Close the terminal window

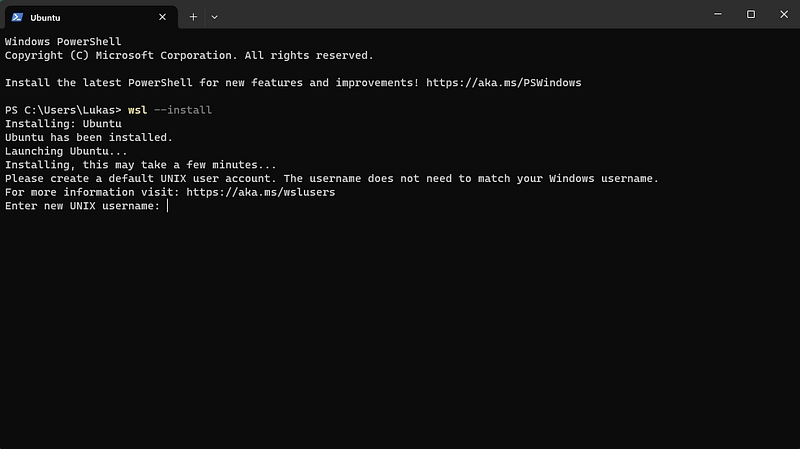pyautogui.click(x=784, y=14)
